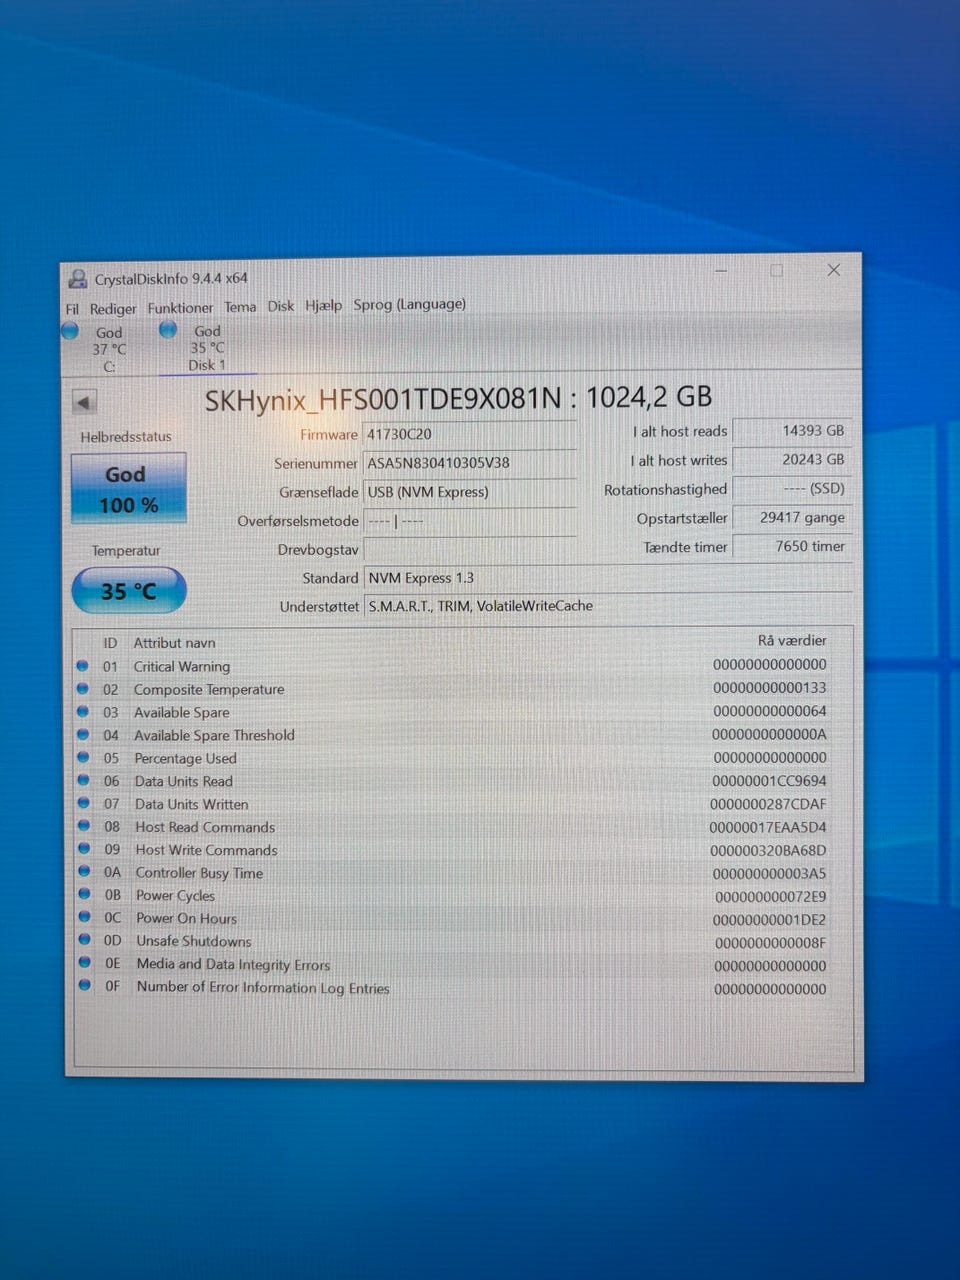The height and width of the screenshot is (1280, 960).
Task: Click the Standard NVM Express 1.3 field
Action: tap(608, 578)
